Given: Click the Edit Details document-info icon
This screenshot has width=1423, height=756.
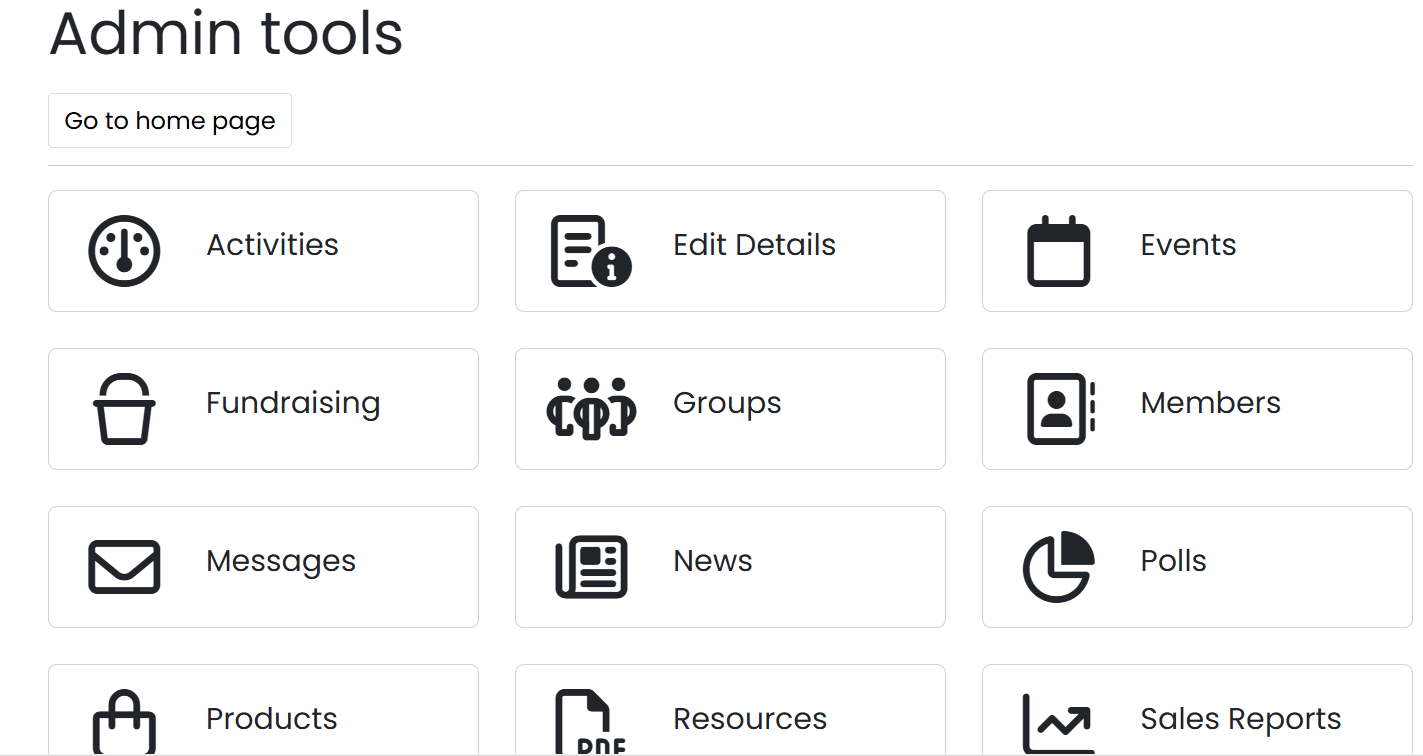Looking at the screenshot, I should (x=591, y=251).
